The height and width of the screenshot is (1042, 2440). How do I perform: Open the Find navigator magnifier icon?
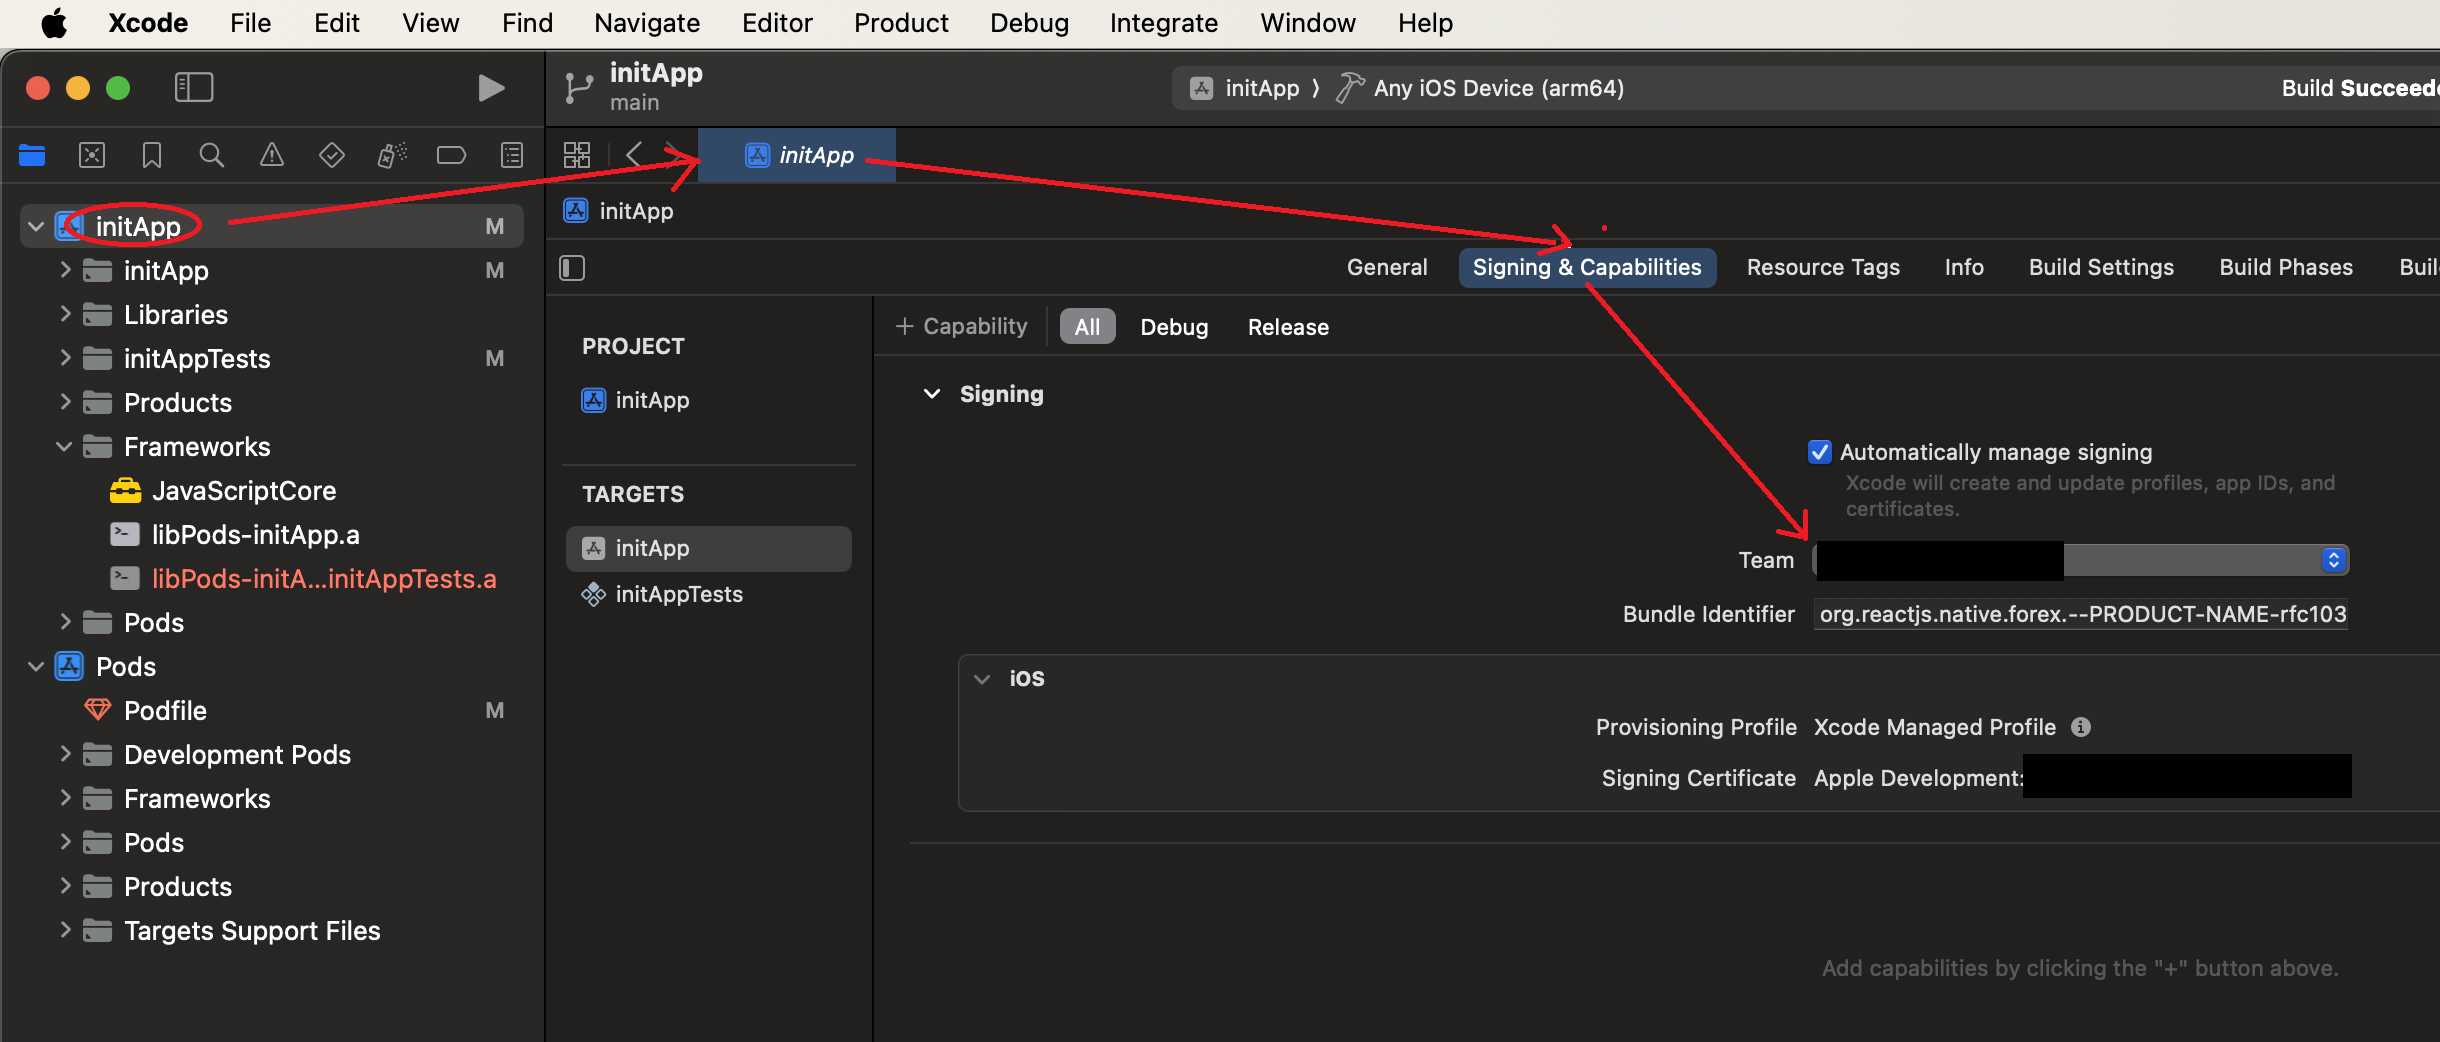[211, 155]
